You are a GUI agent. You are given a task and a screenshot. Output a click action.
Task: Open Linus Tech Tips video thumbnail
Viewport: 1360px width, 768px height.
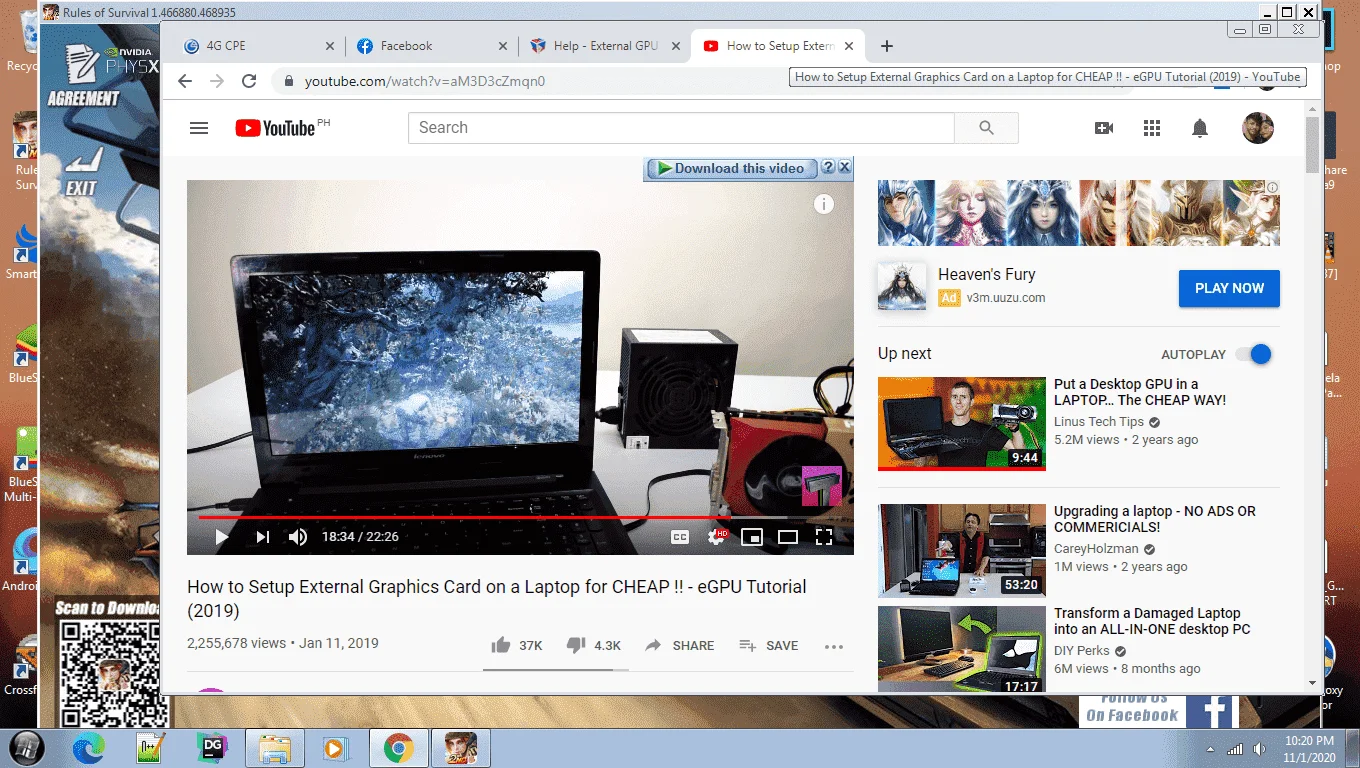[961, 424]
